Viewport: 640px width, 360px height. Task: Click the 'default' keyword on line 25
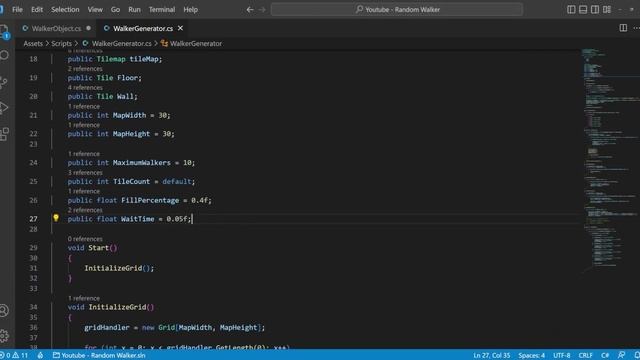click(x=176, y=181)
